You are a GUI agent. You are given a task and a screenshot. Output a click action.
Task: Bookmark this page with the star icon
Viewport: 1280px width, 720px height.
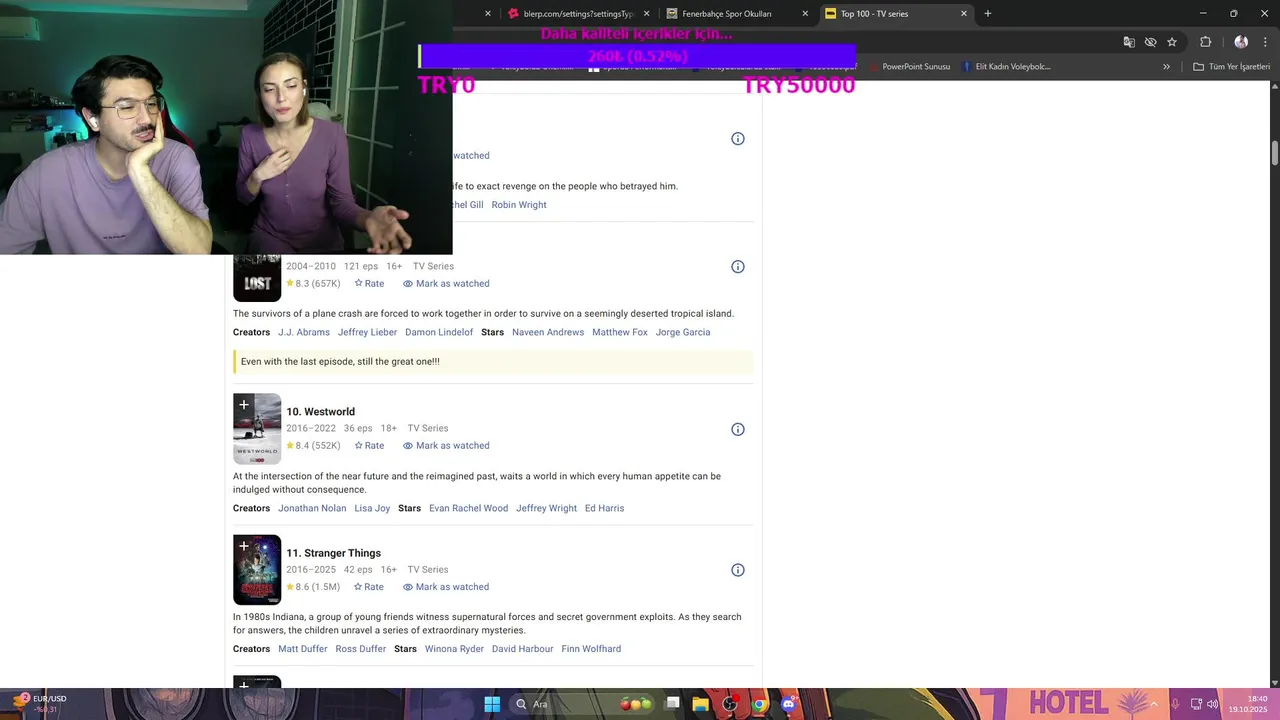click(1172, 42)
